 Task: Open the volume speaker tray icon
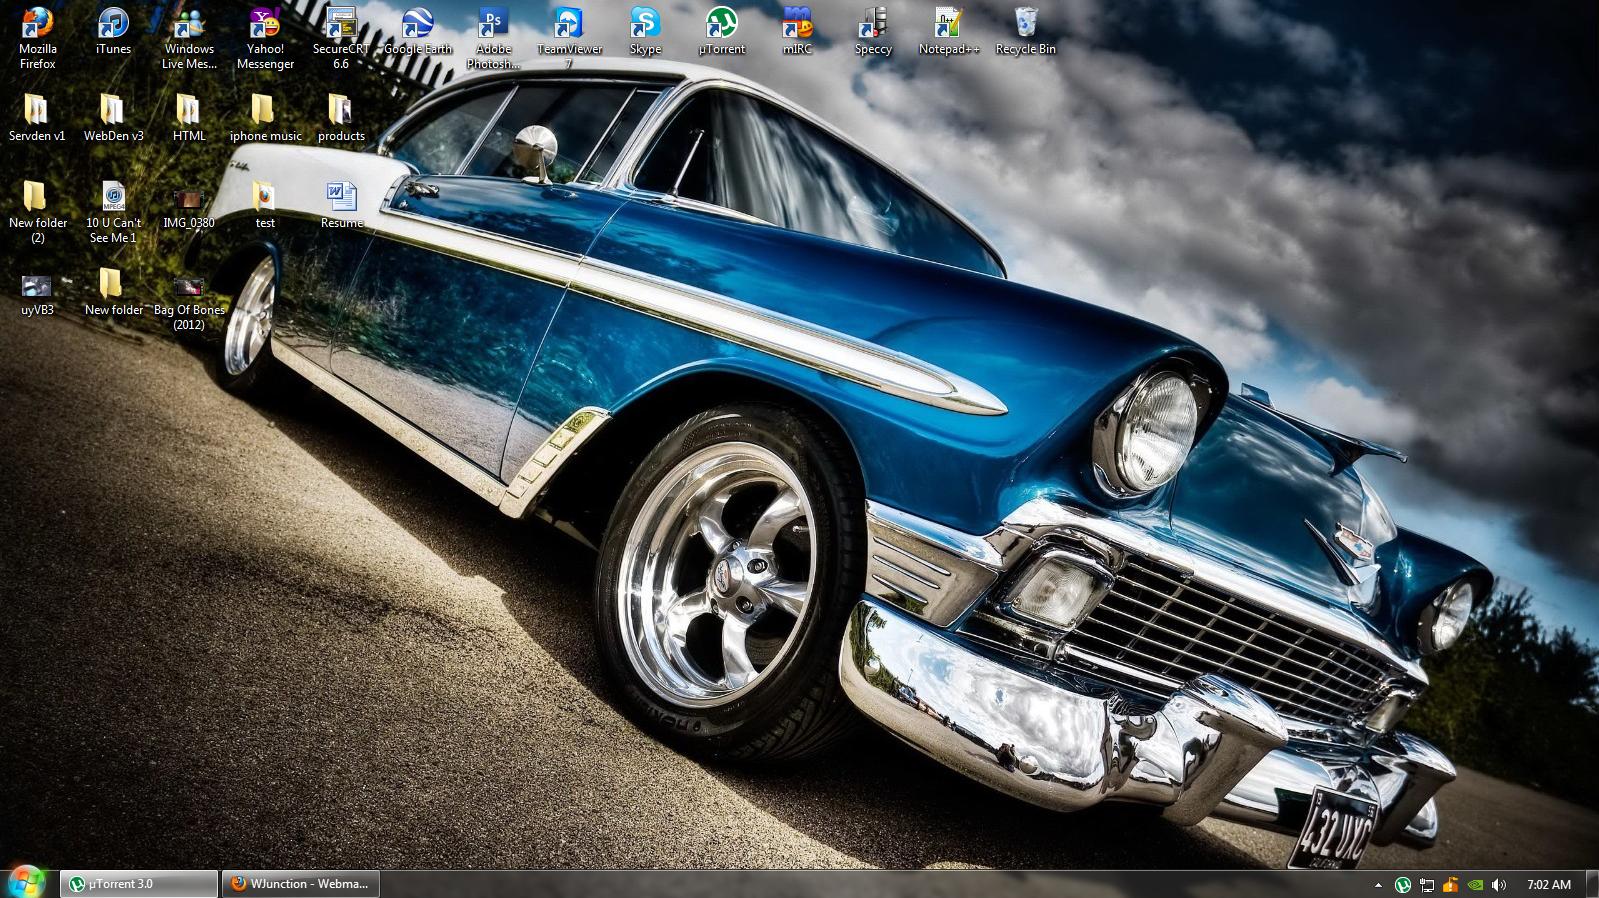pos(1498,885)
